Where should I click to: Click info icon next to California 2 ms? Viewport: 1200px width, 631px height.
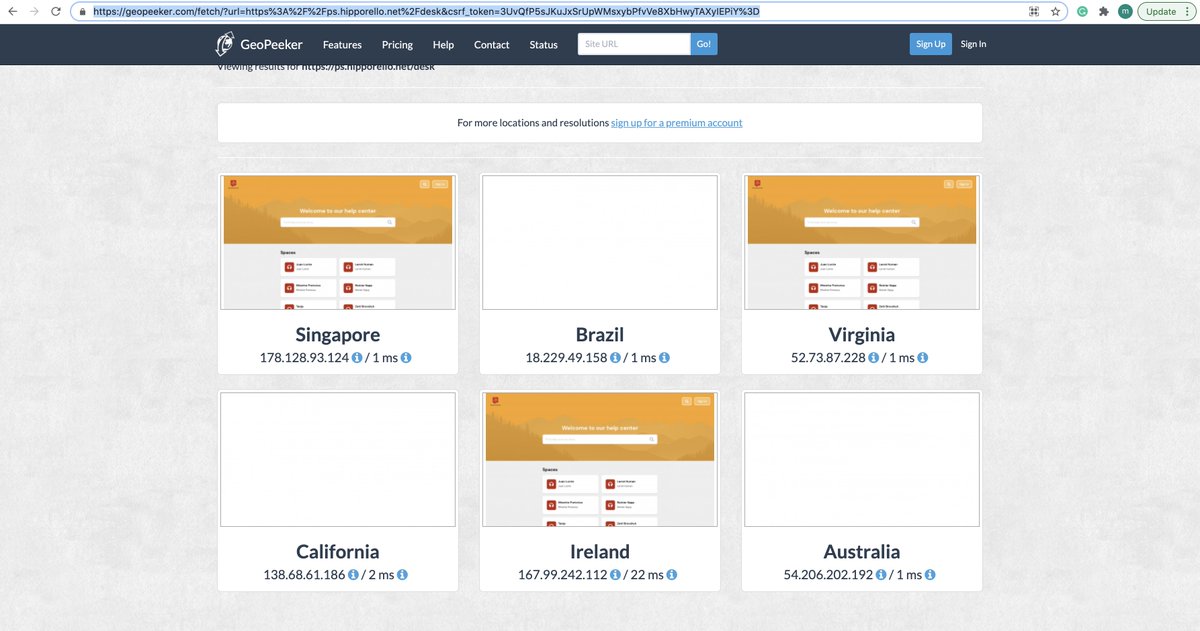(402, 575)
